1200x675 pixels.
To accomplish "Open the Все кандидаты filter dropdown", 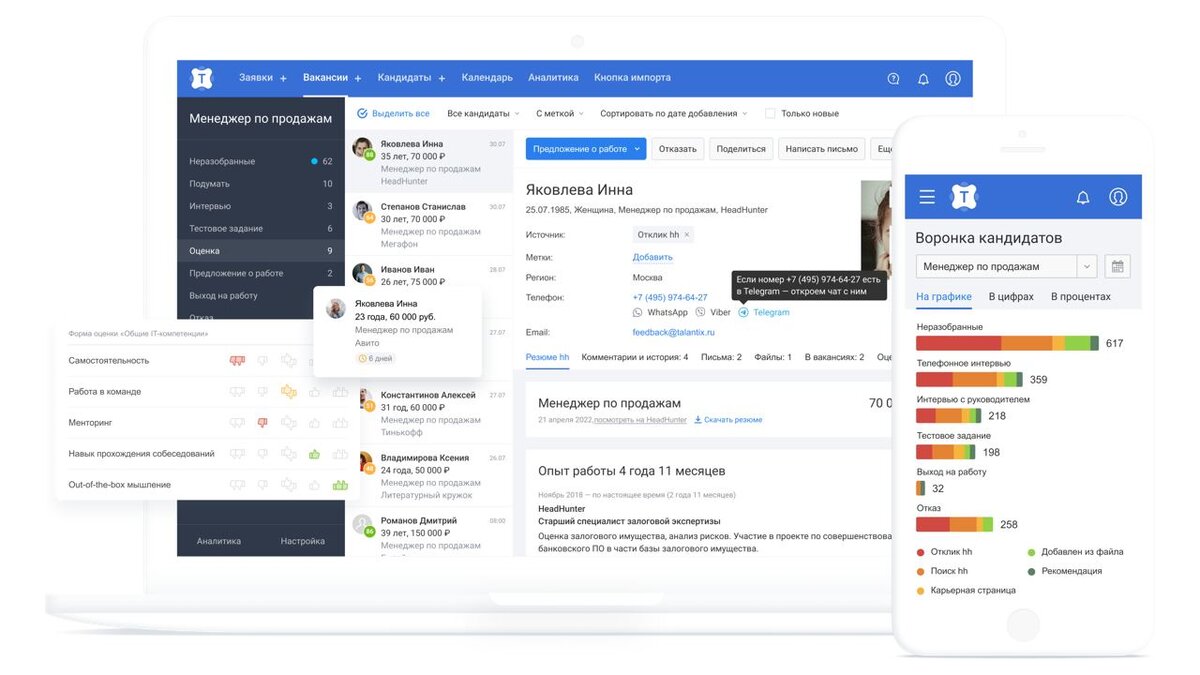I will pos(483,114).
